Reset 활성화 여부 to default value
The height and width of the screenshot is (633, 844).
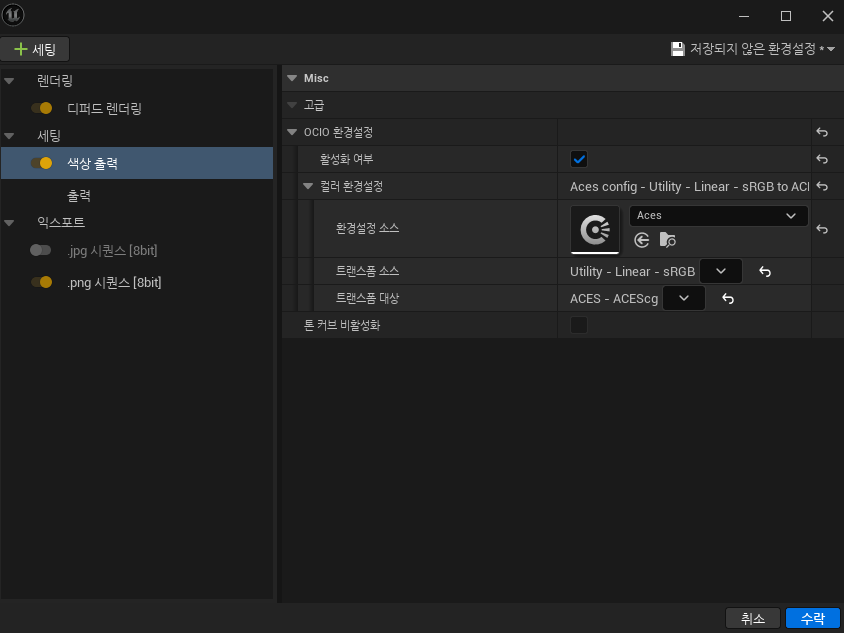[x=822, y=159]
